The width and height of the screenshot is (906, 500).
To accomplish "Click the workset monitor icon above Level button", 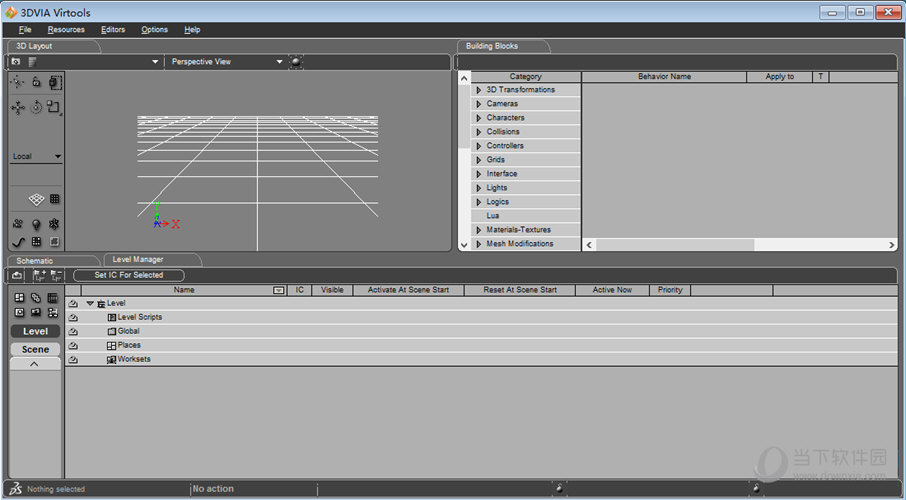I will coord(36,313).
